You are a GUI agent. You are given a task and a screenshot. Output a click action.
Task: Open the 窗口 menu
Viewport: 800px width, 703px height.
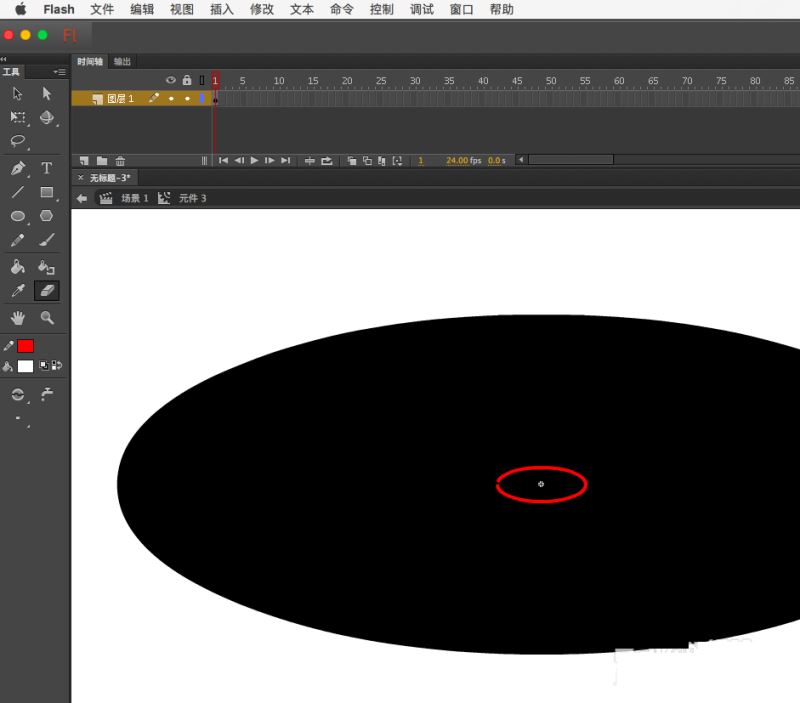[x=462, y=9]
